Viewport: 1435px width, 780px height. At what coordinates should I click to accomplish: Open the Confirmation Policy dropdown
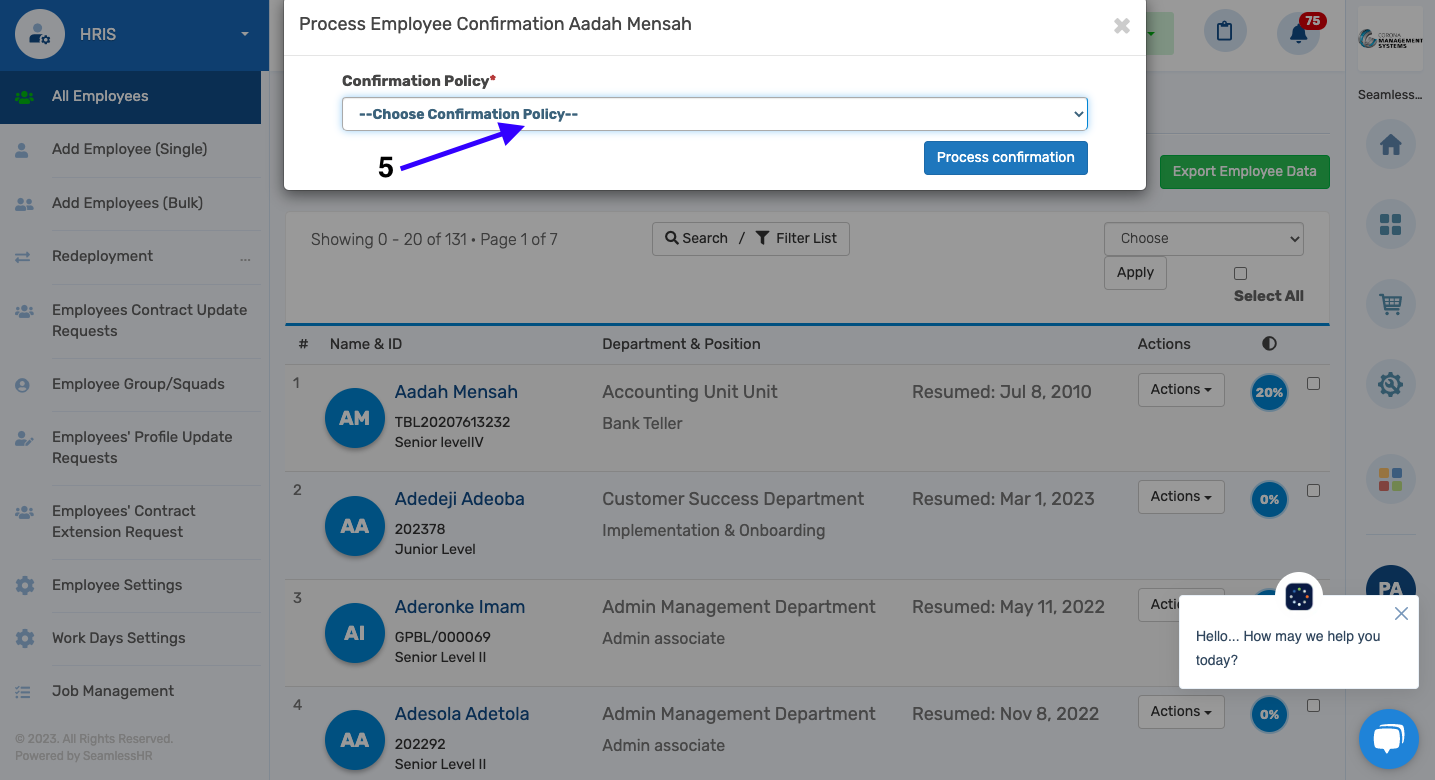(714, 113)
